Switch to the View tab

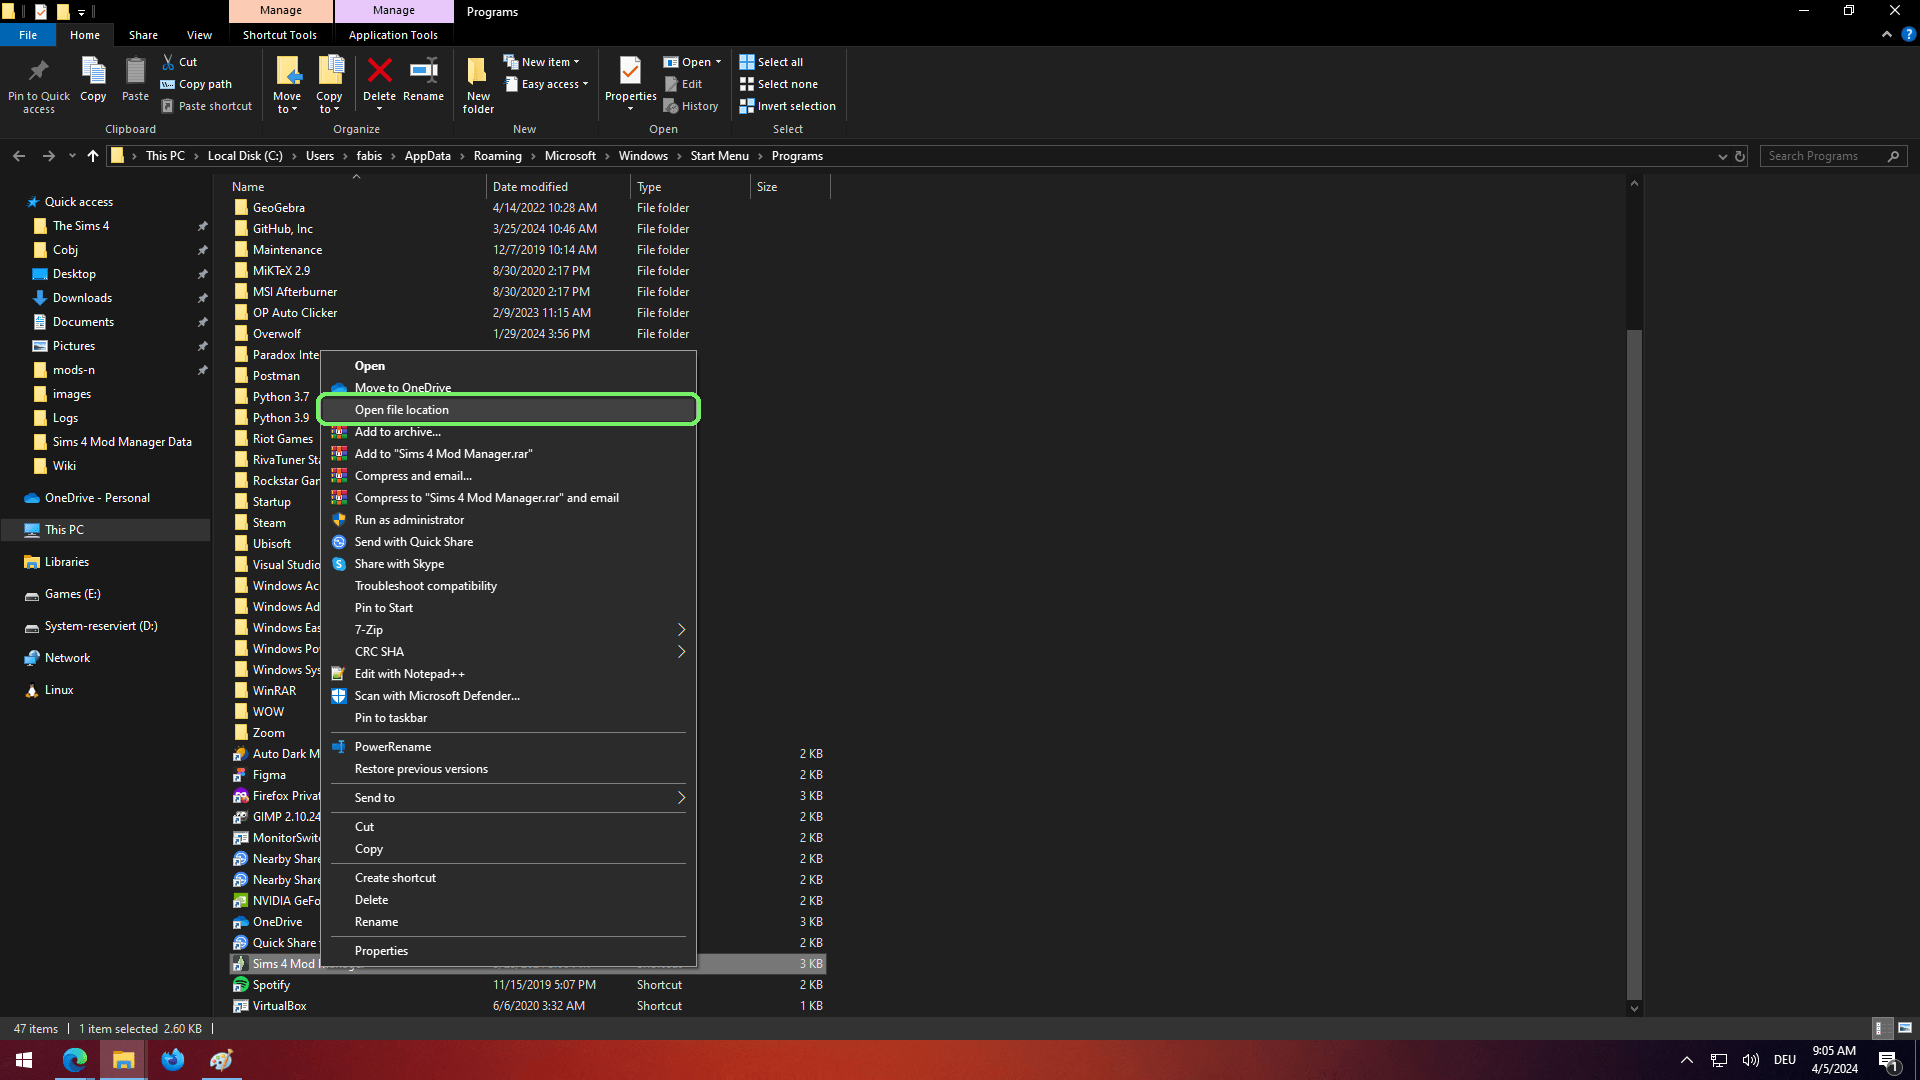(x=199, y=35)
